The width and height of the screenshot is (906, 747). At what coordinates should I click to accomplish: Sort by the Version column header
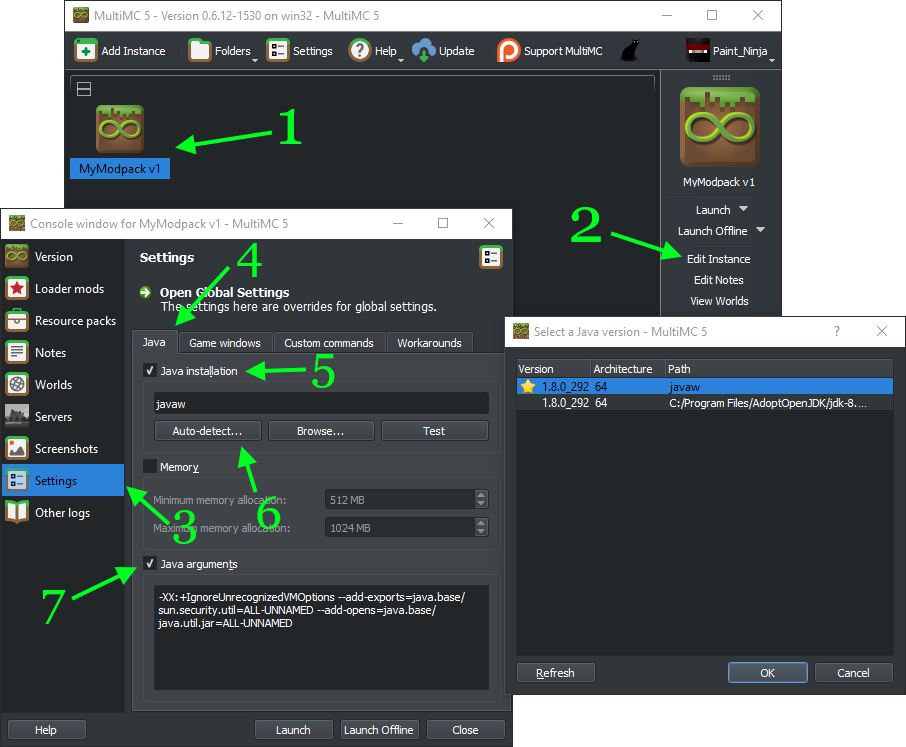[x=553, y=369]
